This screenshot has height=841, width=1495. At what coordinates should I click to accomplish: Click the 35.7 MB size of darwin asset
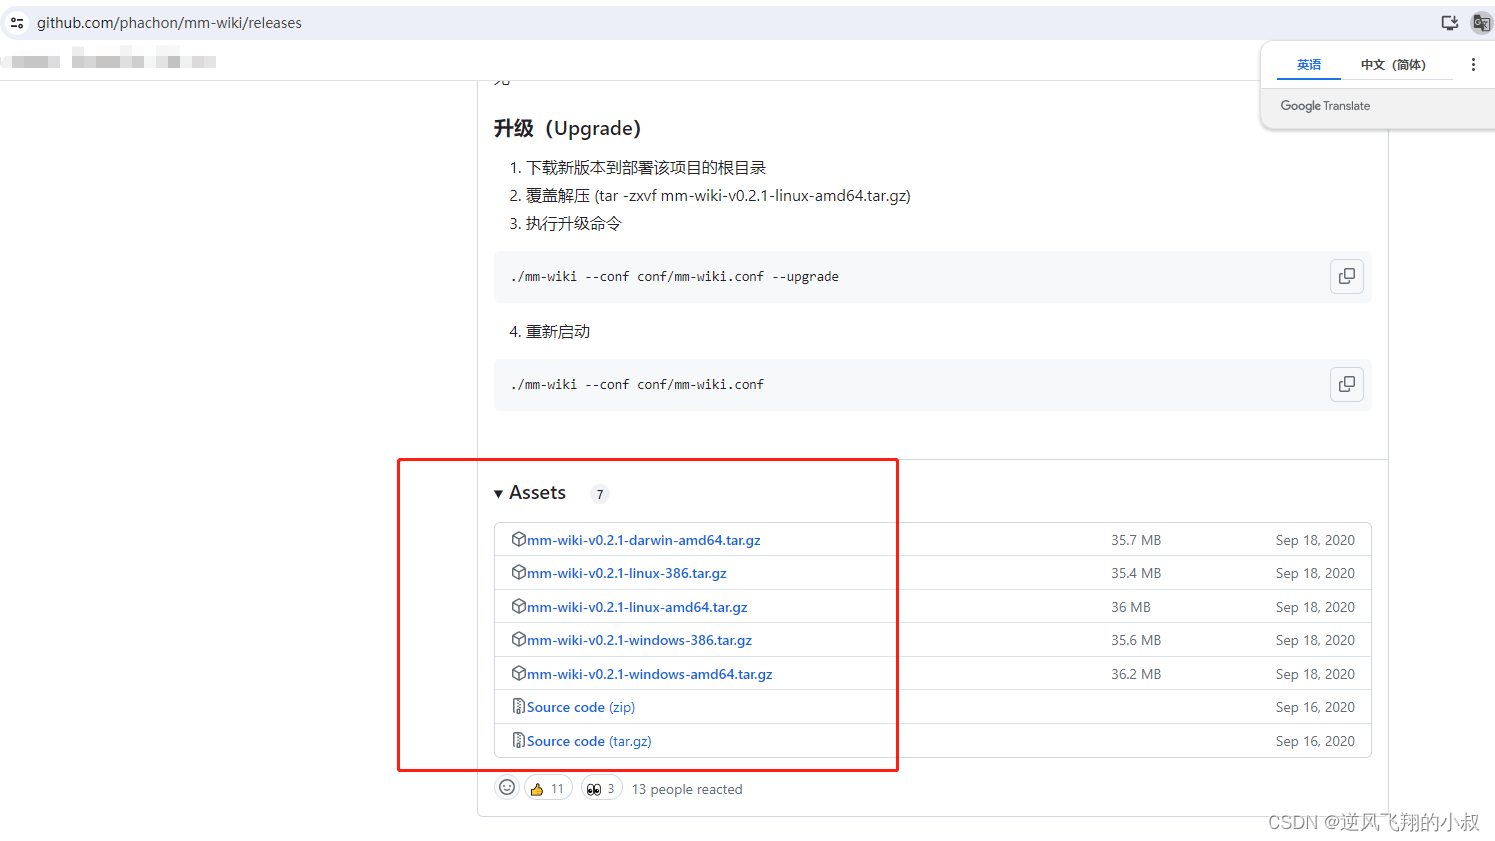pyautogui.click(x=1136, y=540)
